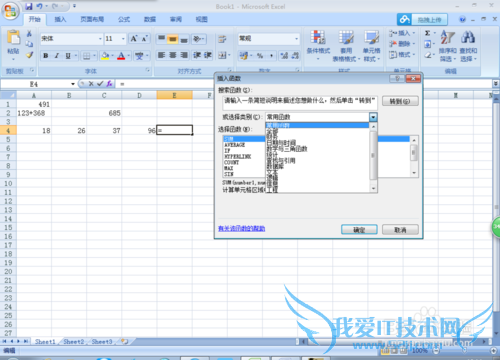Open the help link about this function

[x=241, y=229]
